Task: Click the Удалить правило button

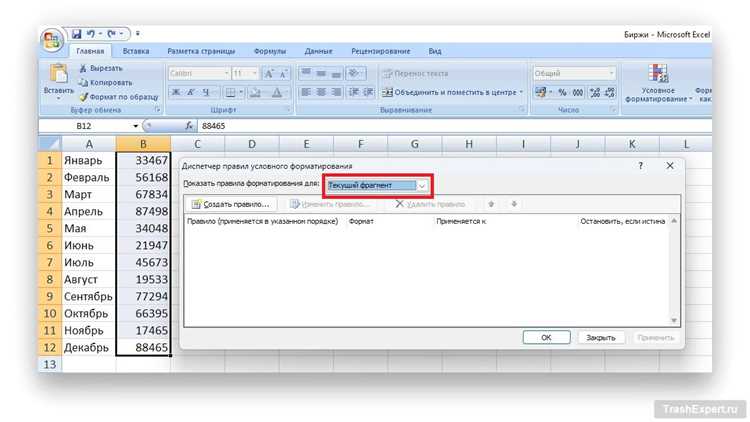Action: (x=430, y=204)
